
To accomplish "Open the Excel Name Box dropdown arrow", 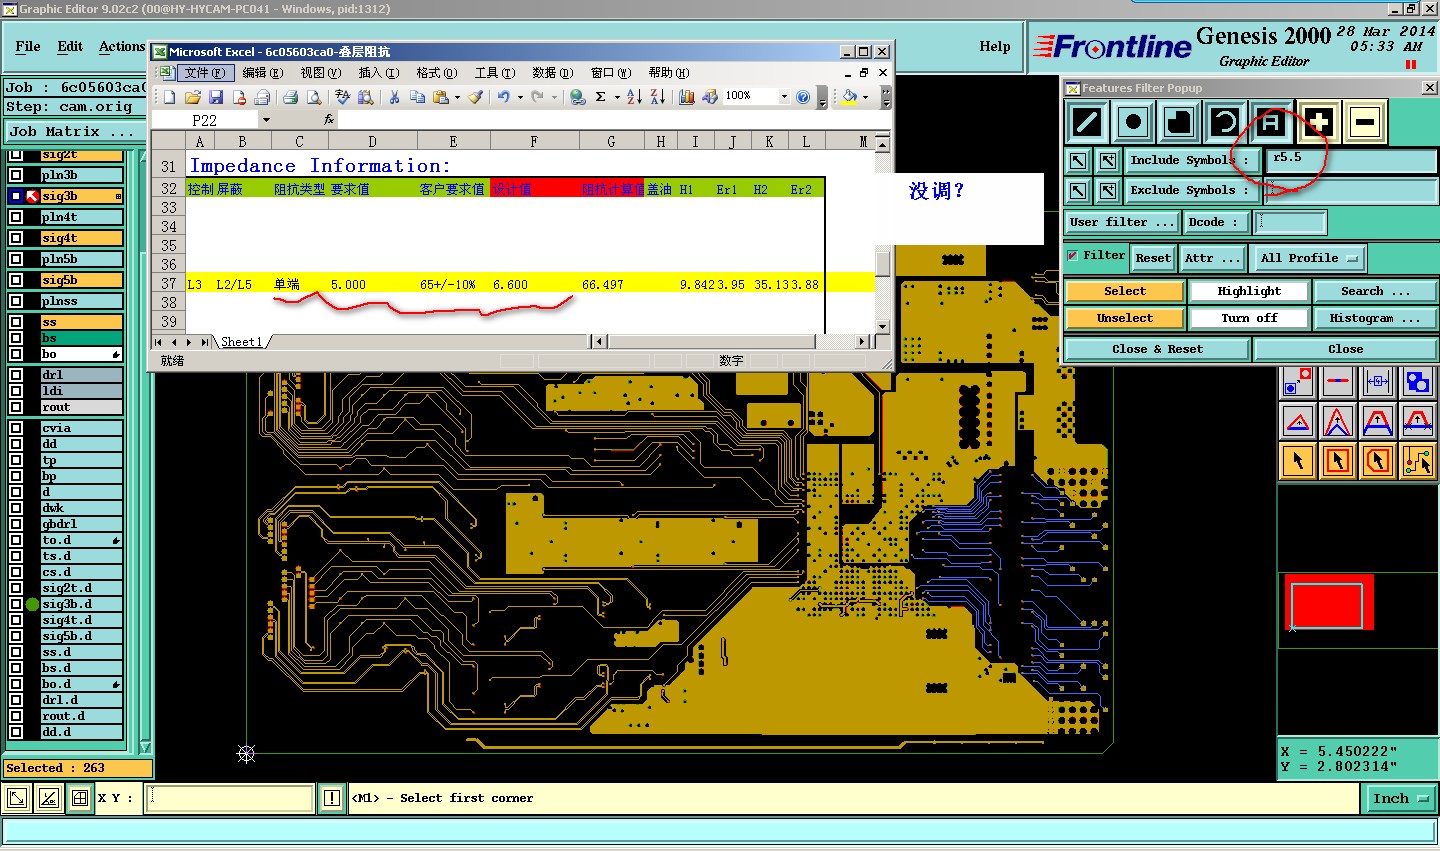I will (266, 120).
